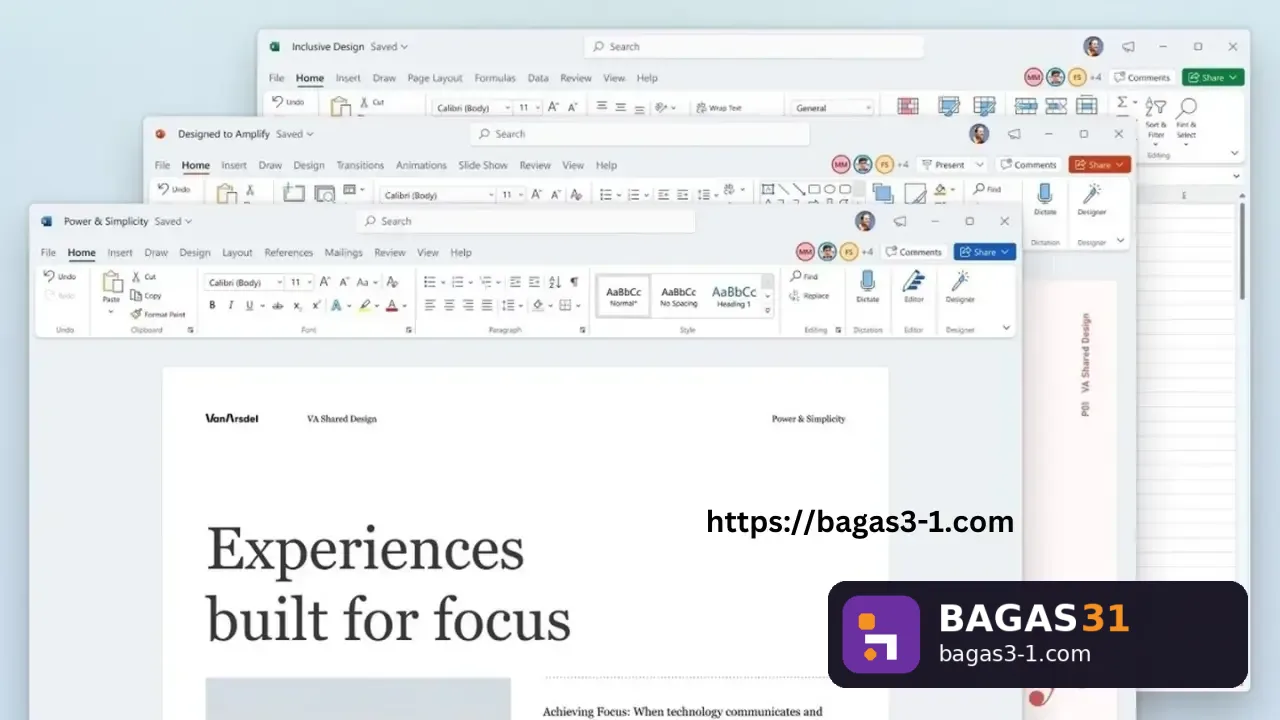The width and height of the screenshot is (1280, 720).
Task: Toggle Superscript in Word ribbon
Action: (x=316, y=305)
